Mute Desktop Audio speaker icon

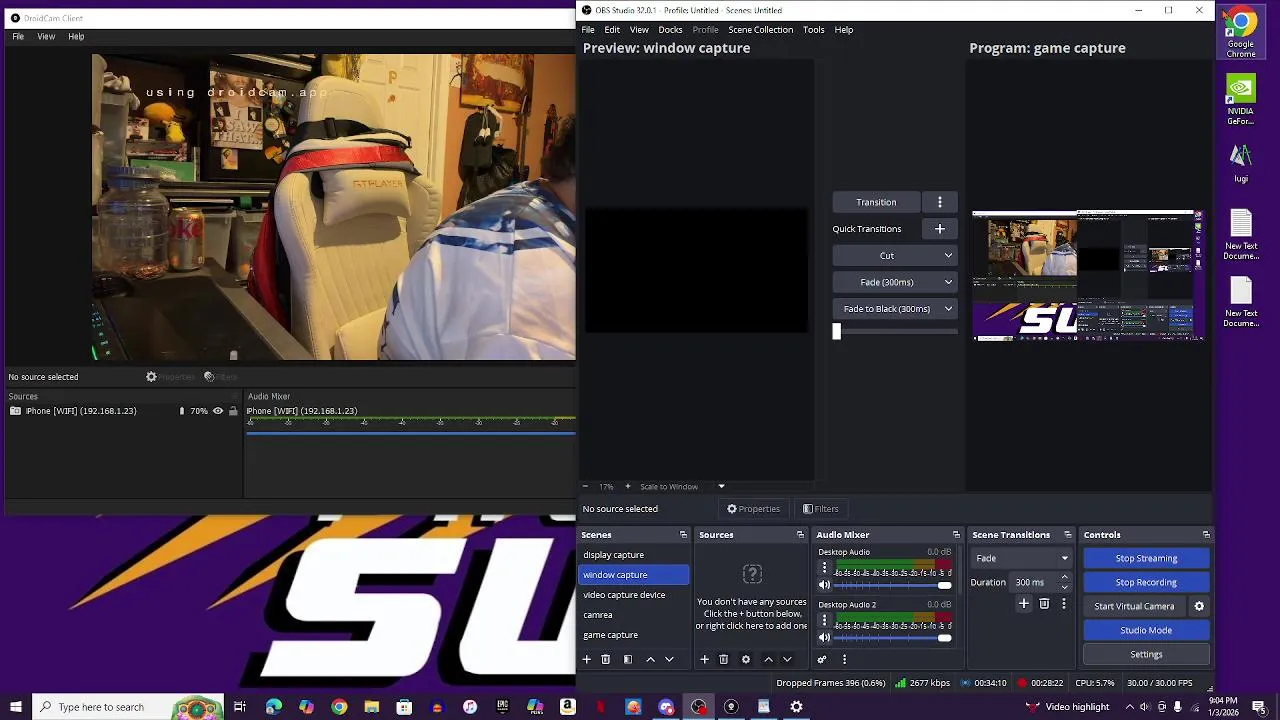point(825,585)
